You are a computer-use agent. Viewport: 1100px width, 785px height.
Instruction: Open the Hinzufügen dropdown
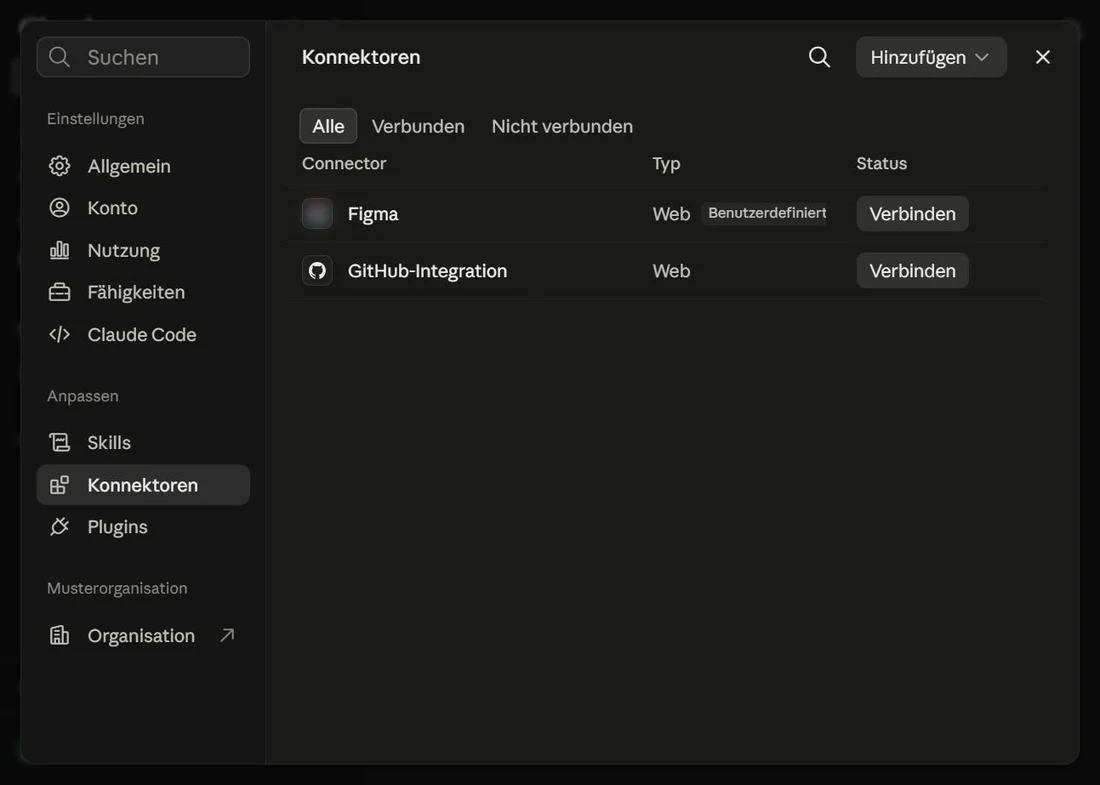(x=931, y=58)
